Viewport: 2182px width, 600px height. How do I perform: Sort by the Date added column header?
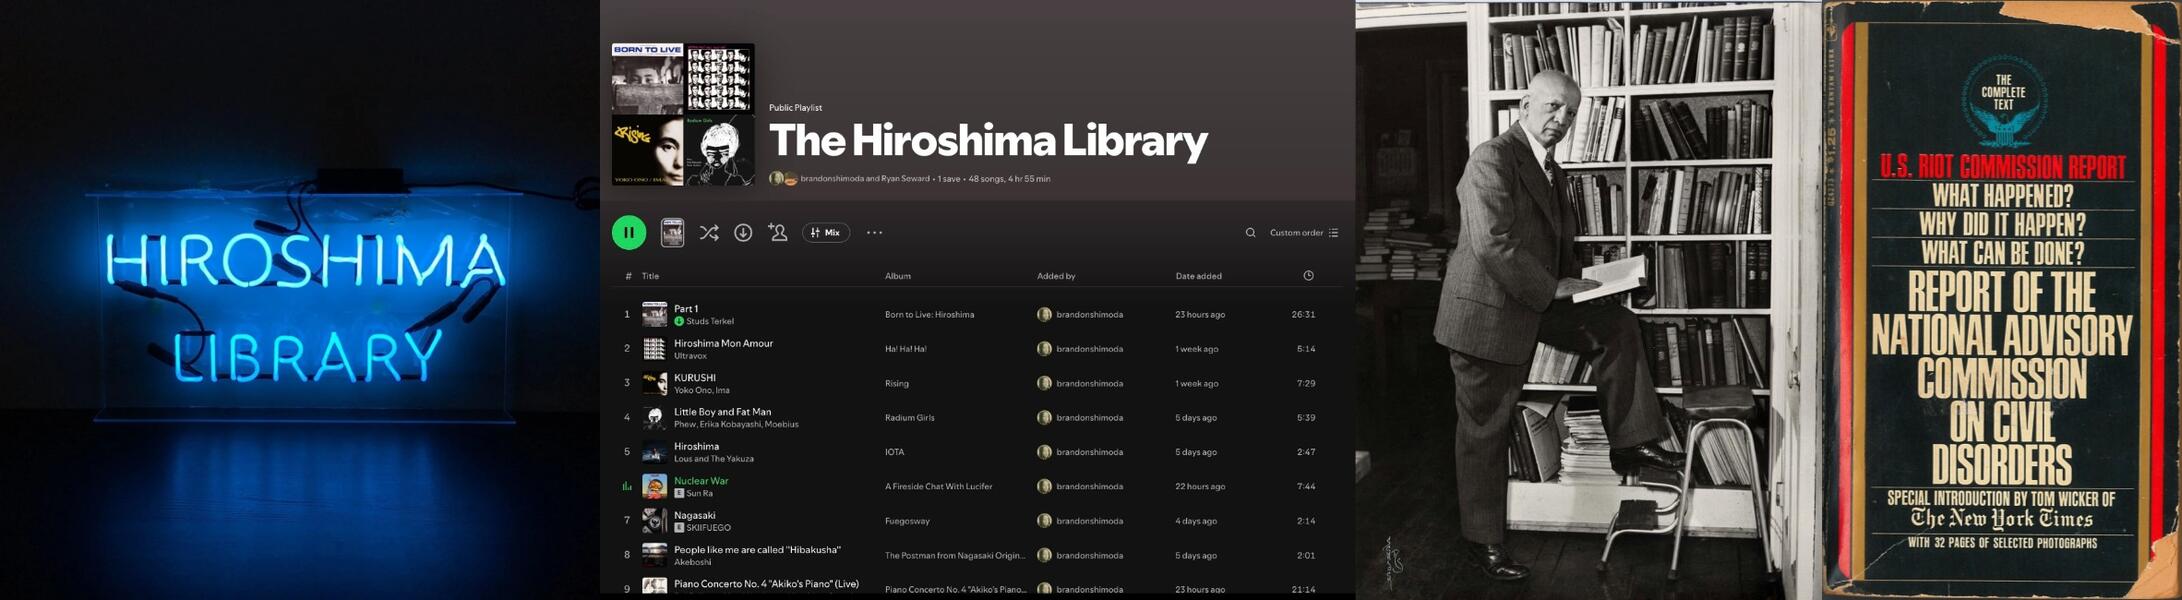point(1198,276)
